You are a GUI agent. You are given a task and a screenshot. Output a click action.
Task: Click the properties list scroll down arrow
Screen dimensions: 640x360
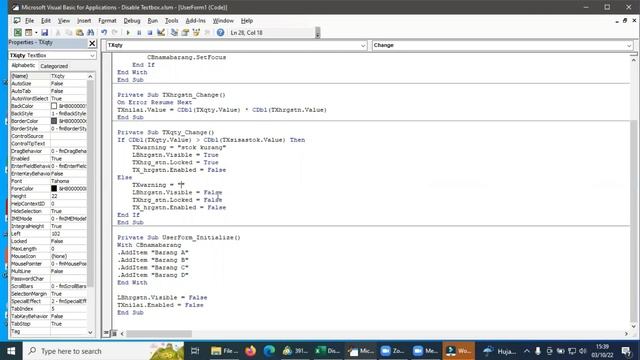click(90, 332)
